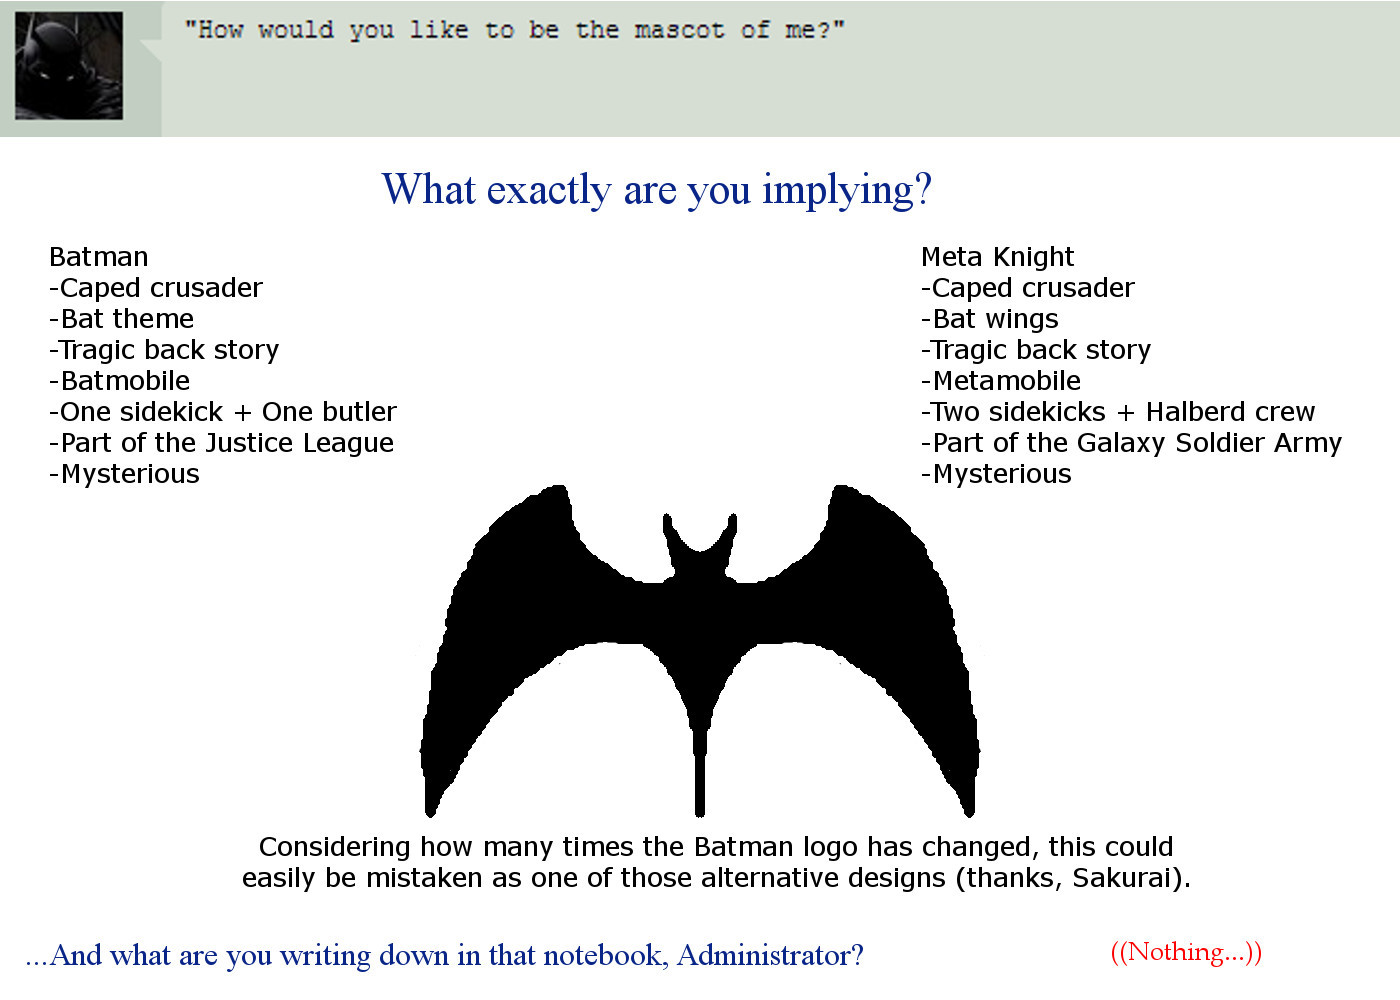This screenshot has height=1000, width=1400.
Task: Click the quoted question about being the mascot
Action: [514, 30]
